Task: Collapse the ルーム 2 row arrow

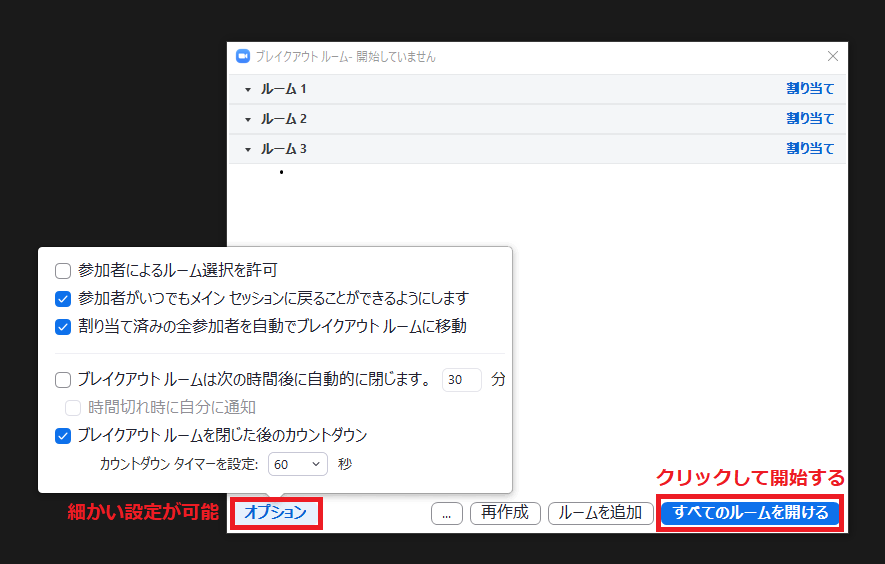Action: click(x=248, y=120)
